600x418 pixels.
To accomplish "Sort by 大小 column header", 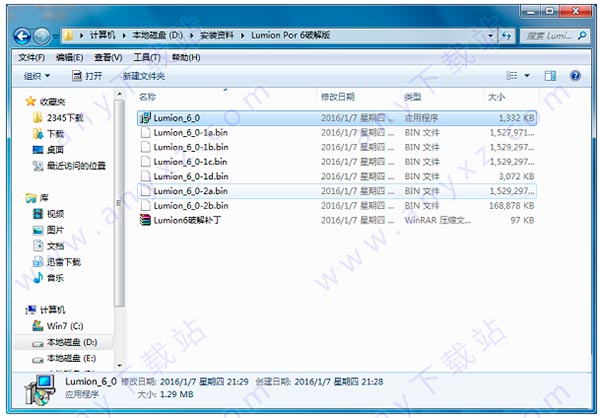I will click(496, 97).
